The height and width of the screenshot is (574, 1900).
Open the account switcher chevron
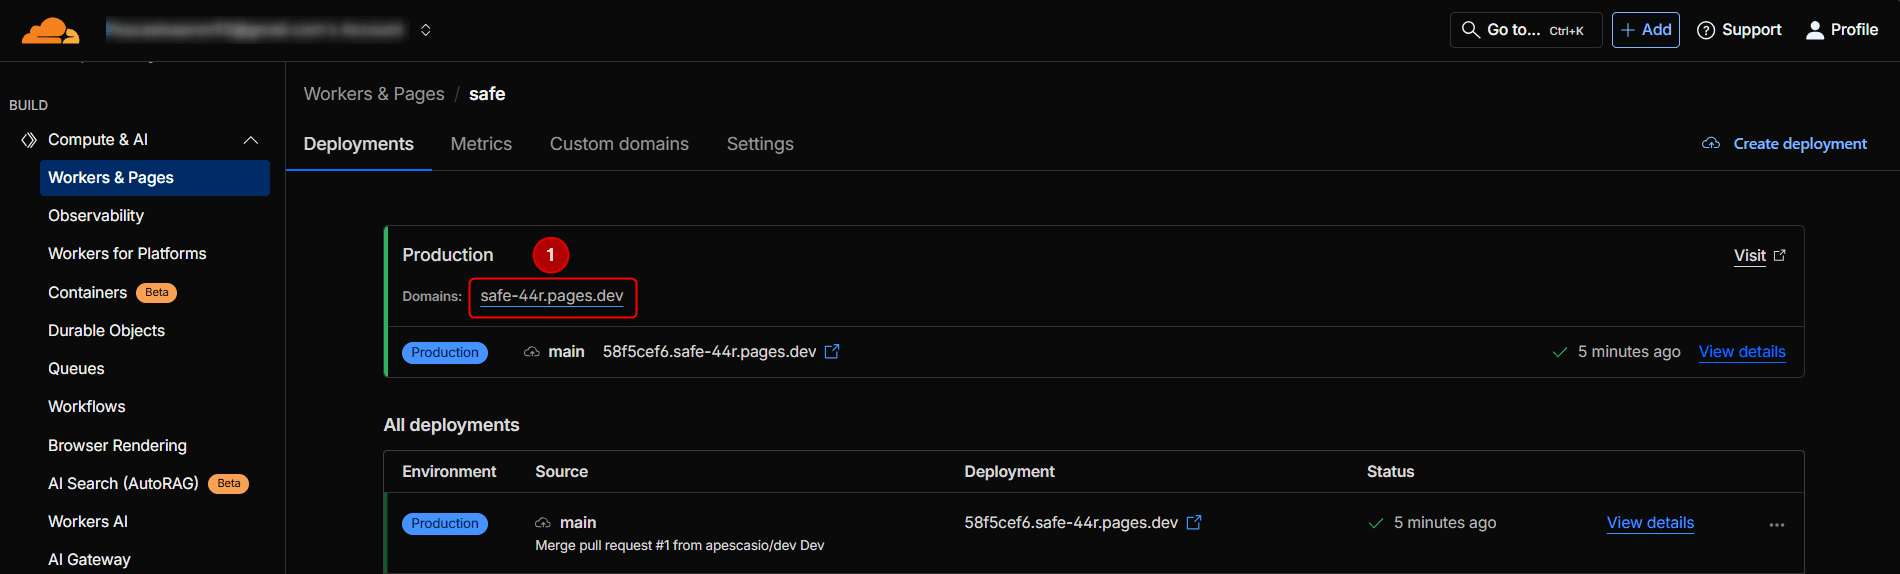click(425, 30)
